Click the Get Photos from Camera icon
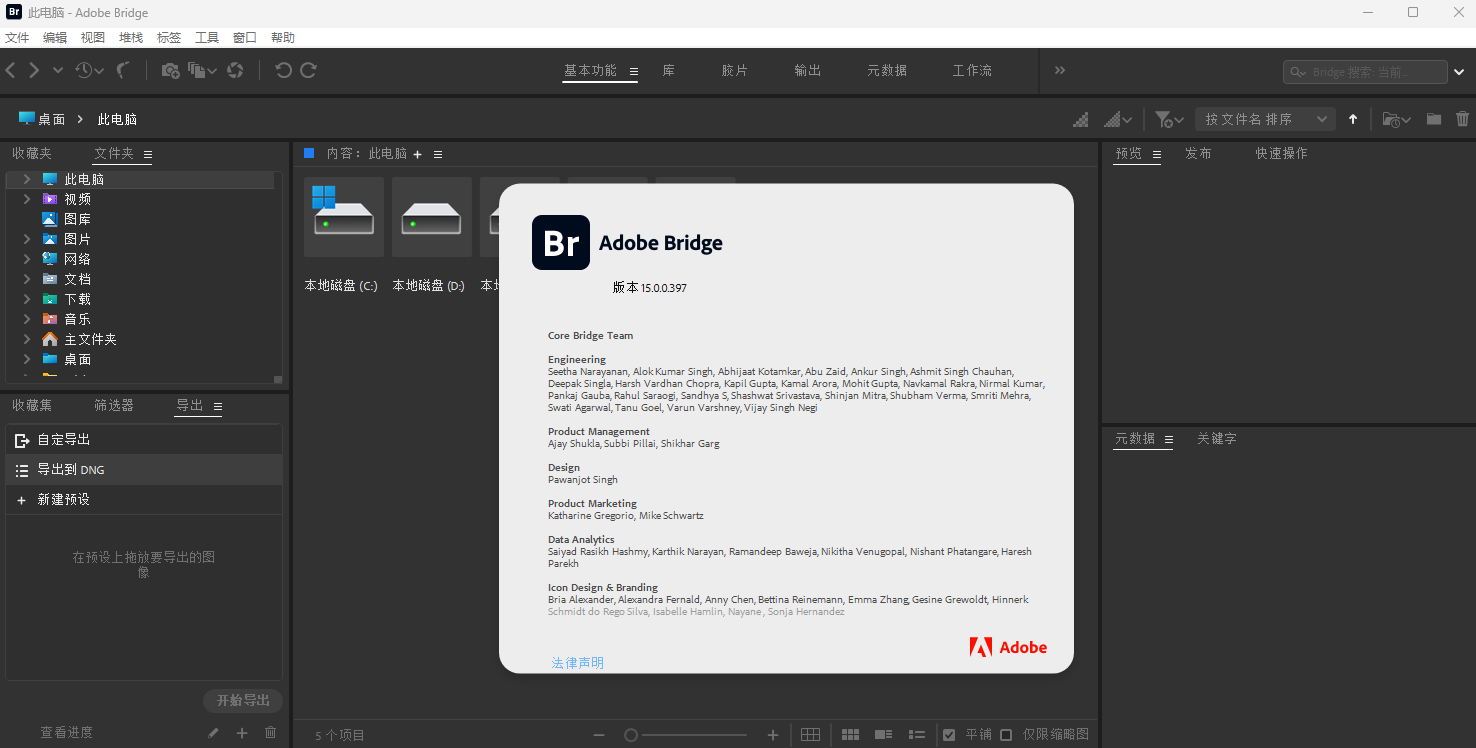The height and width of the screenshot is (748, 1476). coord(170,70)
